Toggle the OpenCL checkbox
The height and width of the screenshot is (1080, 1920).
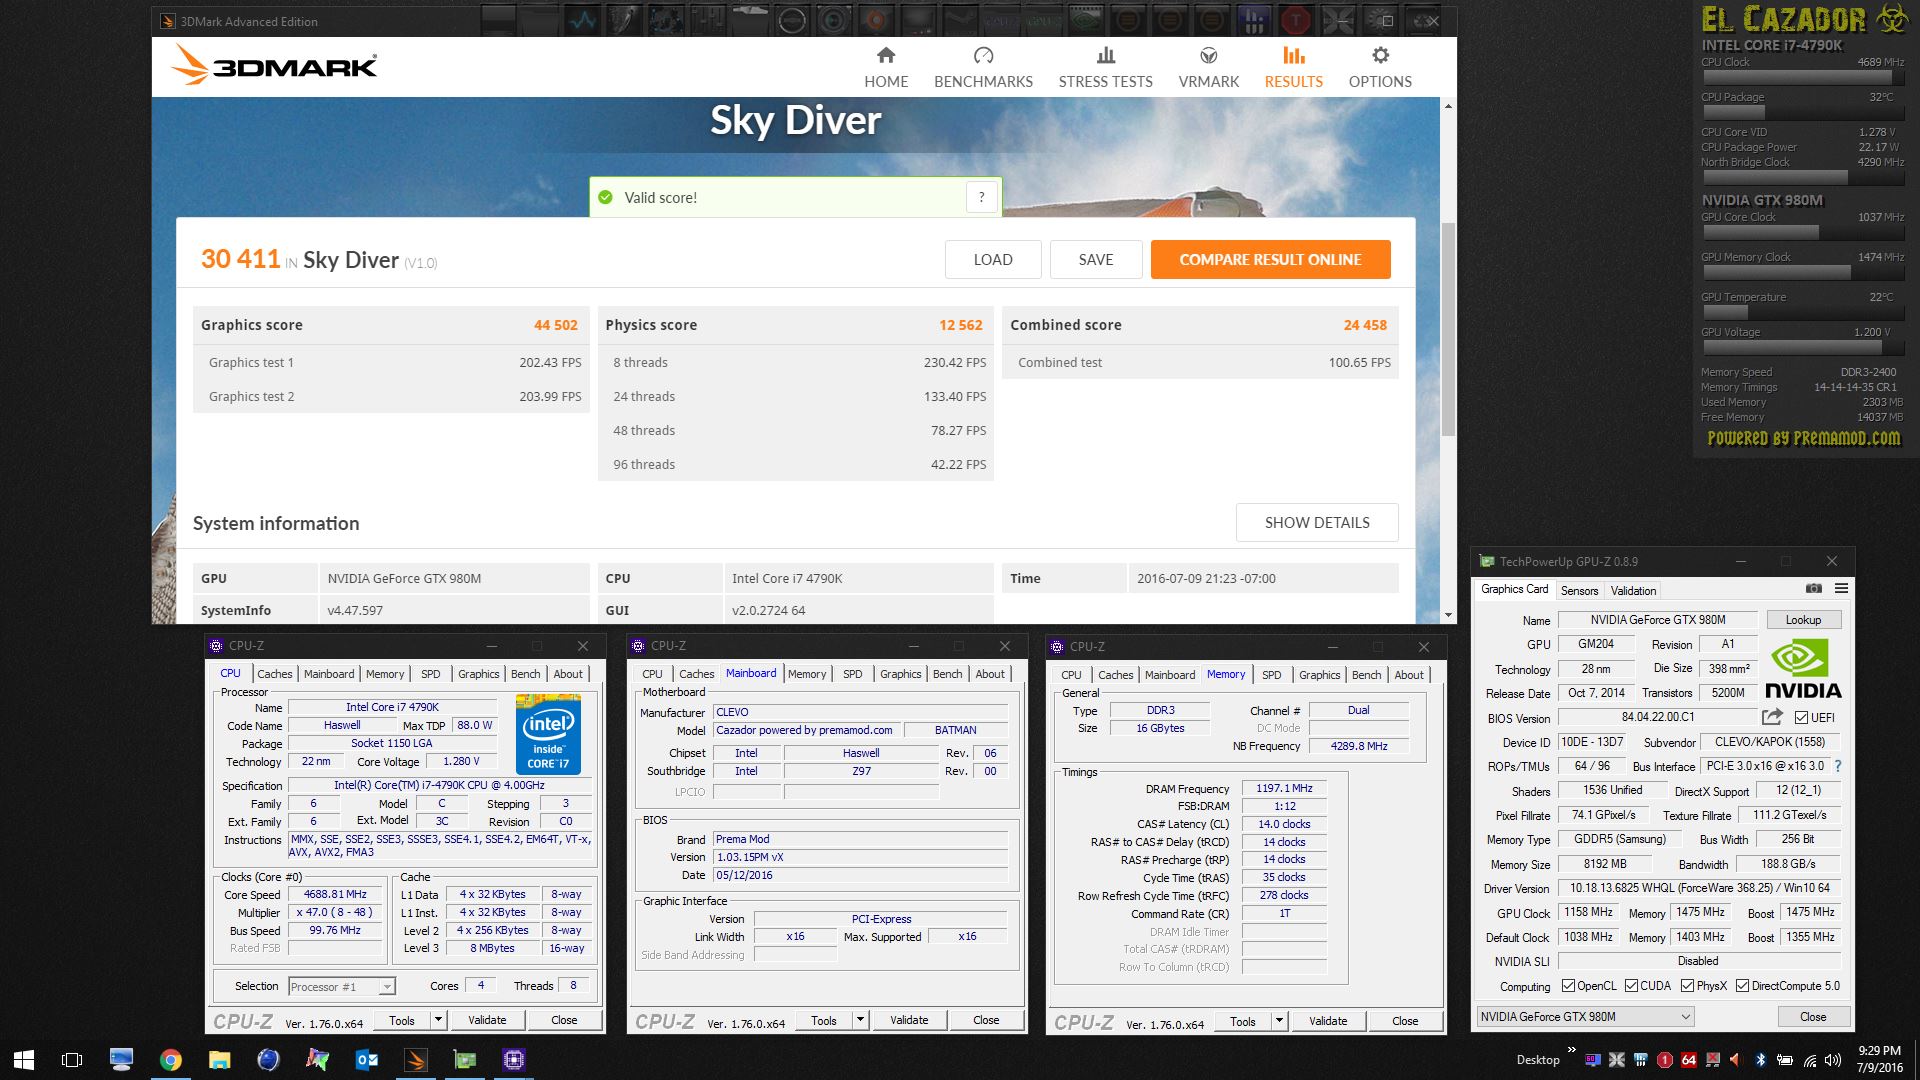click(1568, 986)
